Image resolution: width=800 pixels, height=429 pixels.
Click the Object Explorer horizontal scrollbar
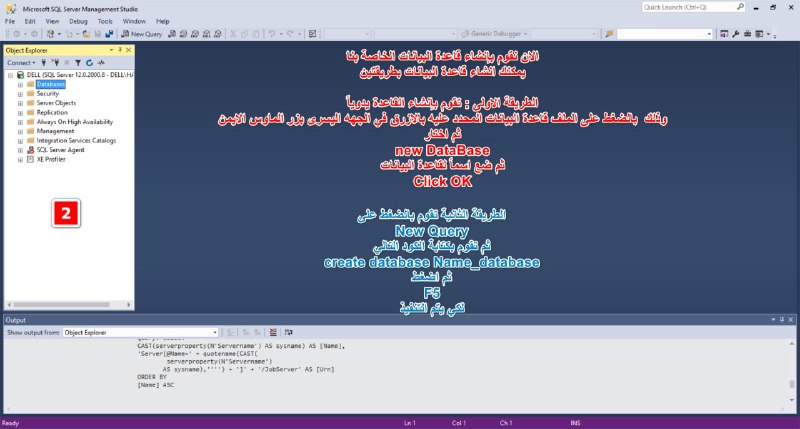(x=62, y=305)
